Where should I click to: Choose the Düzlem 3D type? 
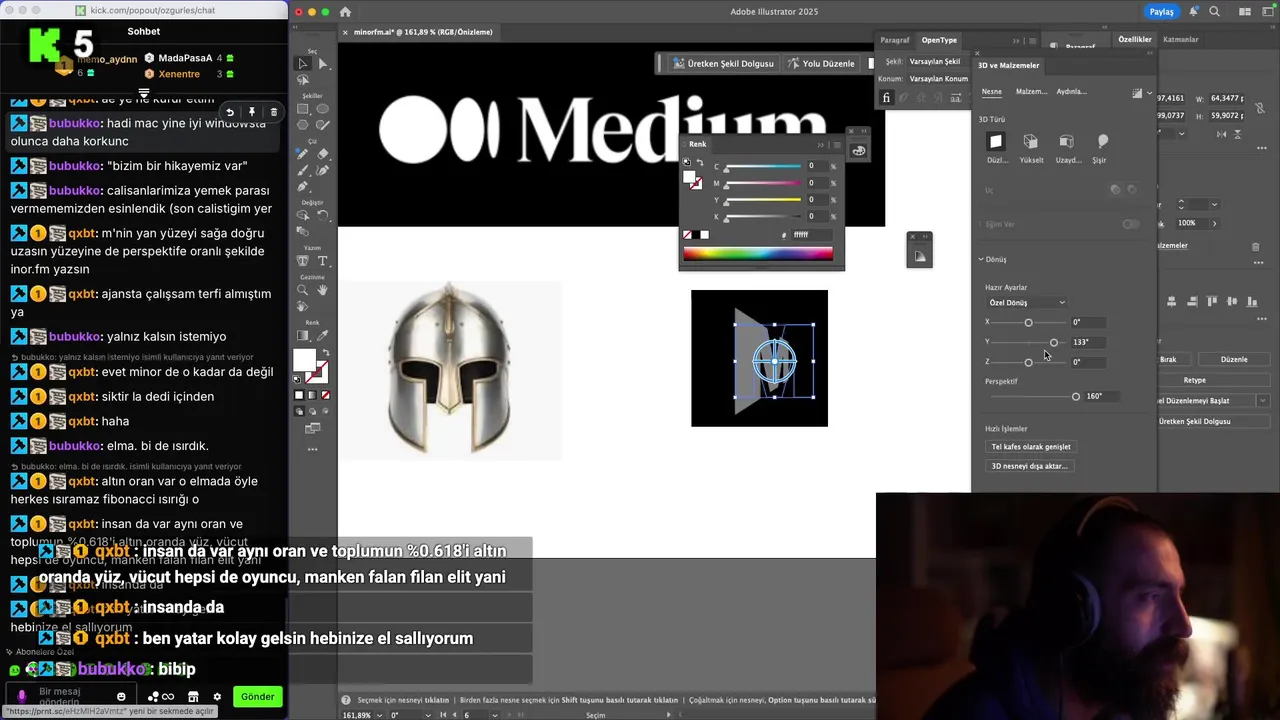coord(996,142)
